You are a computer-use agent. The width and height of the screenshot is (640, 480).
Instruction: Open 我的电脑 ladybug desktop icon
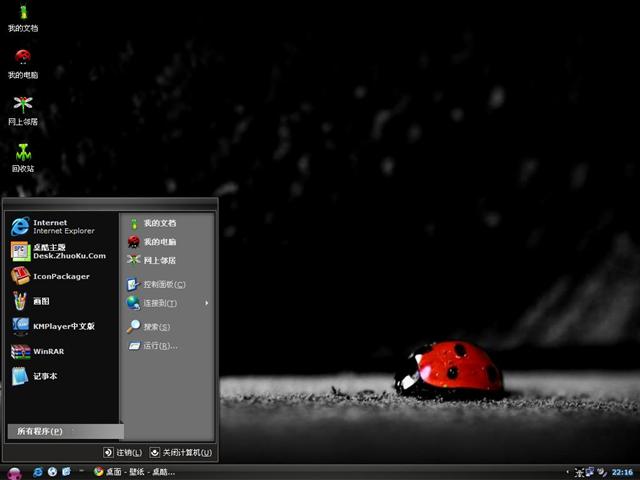23,64
